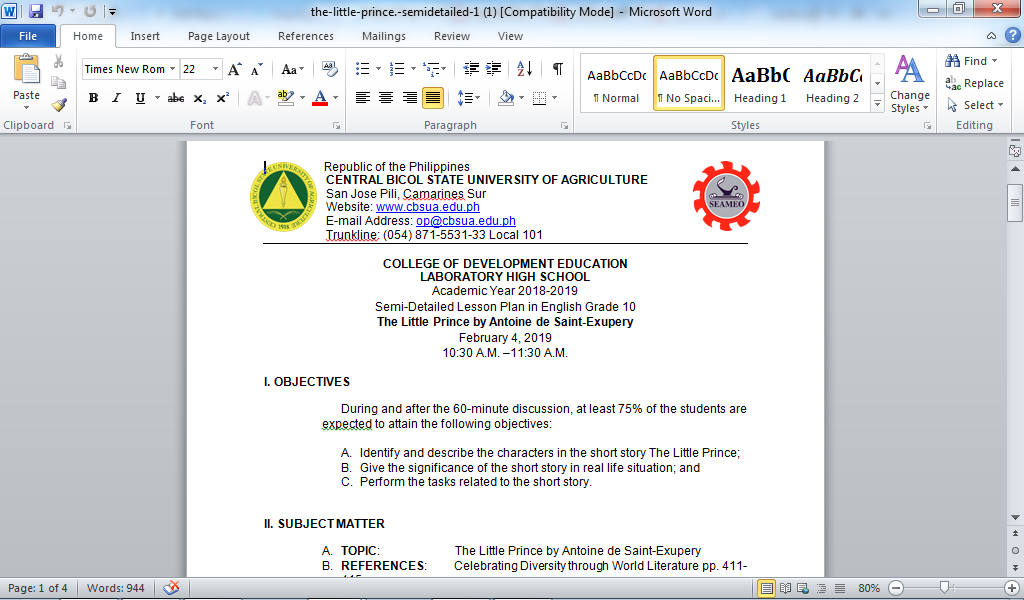The image size is (1024, 600).
Task: Click the Format Painter brush icon
Action: coord(59,105)
